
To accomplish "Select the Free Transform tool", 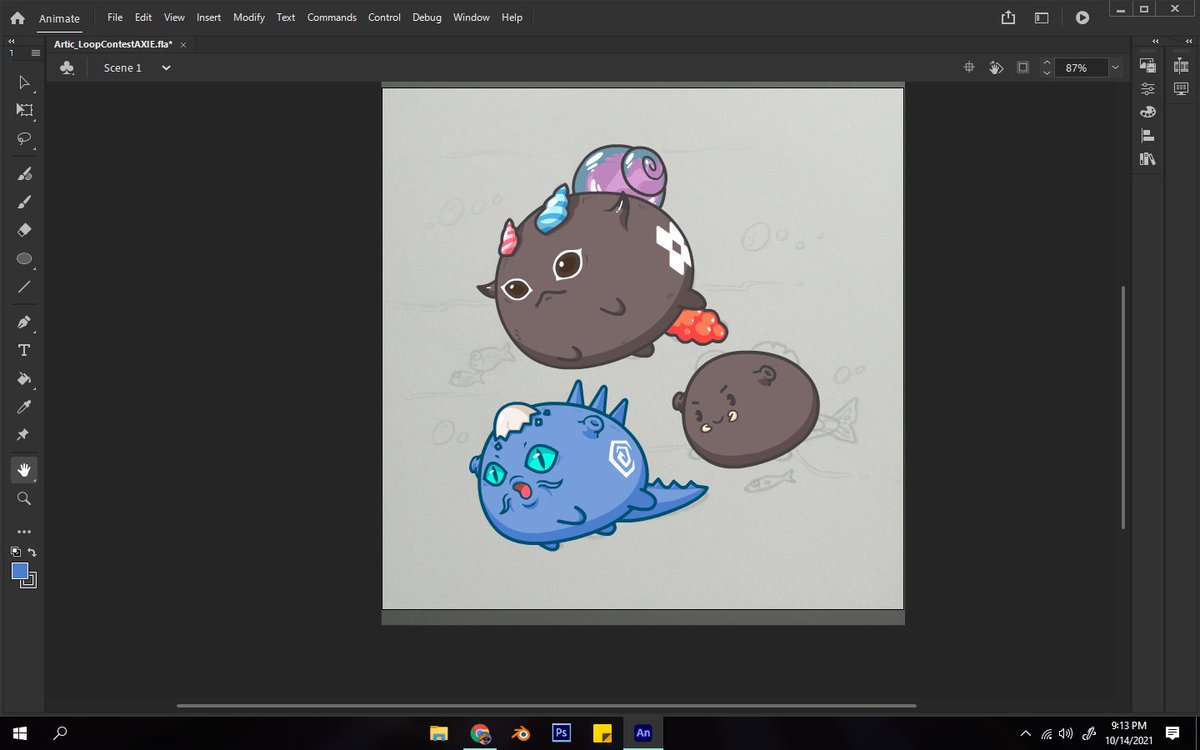I will pos(25,110).
